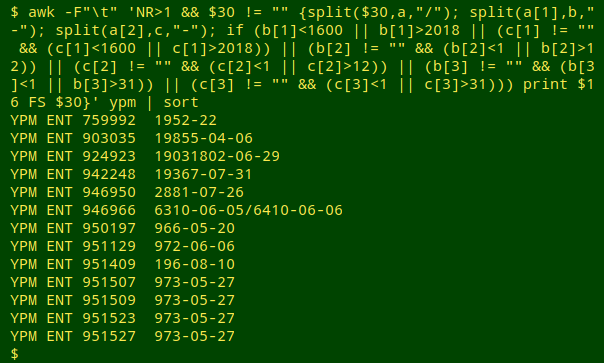Click the date 2881-07-26
604x363 pixels.
[199, 192]
